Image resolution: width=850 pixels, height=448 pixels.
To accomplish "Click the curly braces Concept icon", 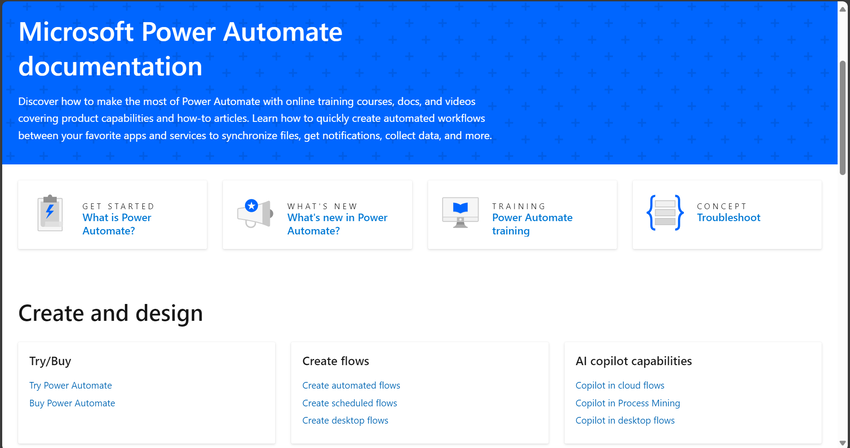I will 665,213.
